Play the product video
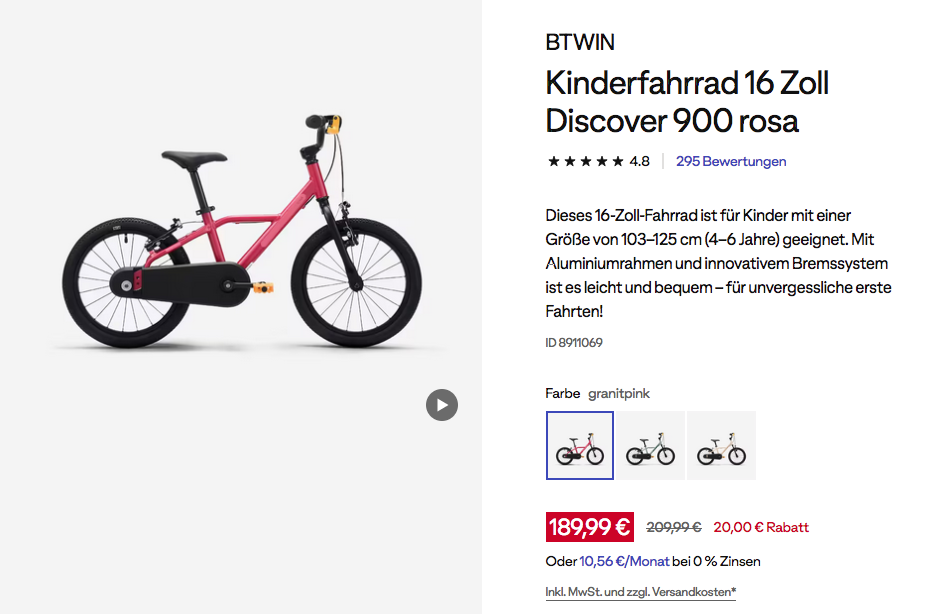This screenshot has height=614, width=931. coord(442,404)
